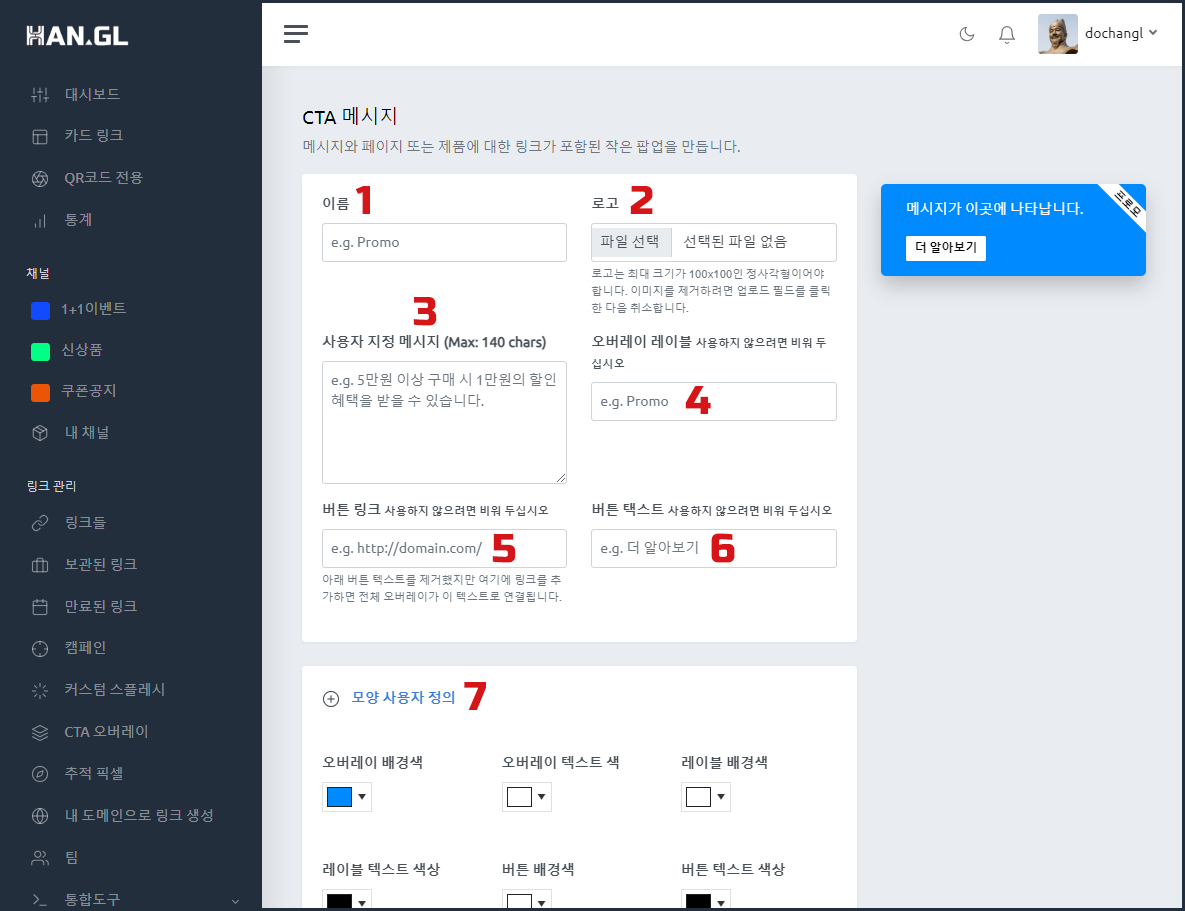Click the 만료된 링크 calendar icon
This screenshot has height=911, width=1185.
click(40, 606)
